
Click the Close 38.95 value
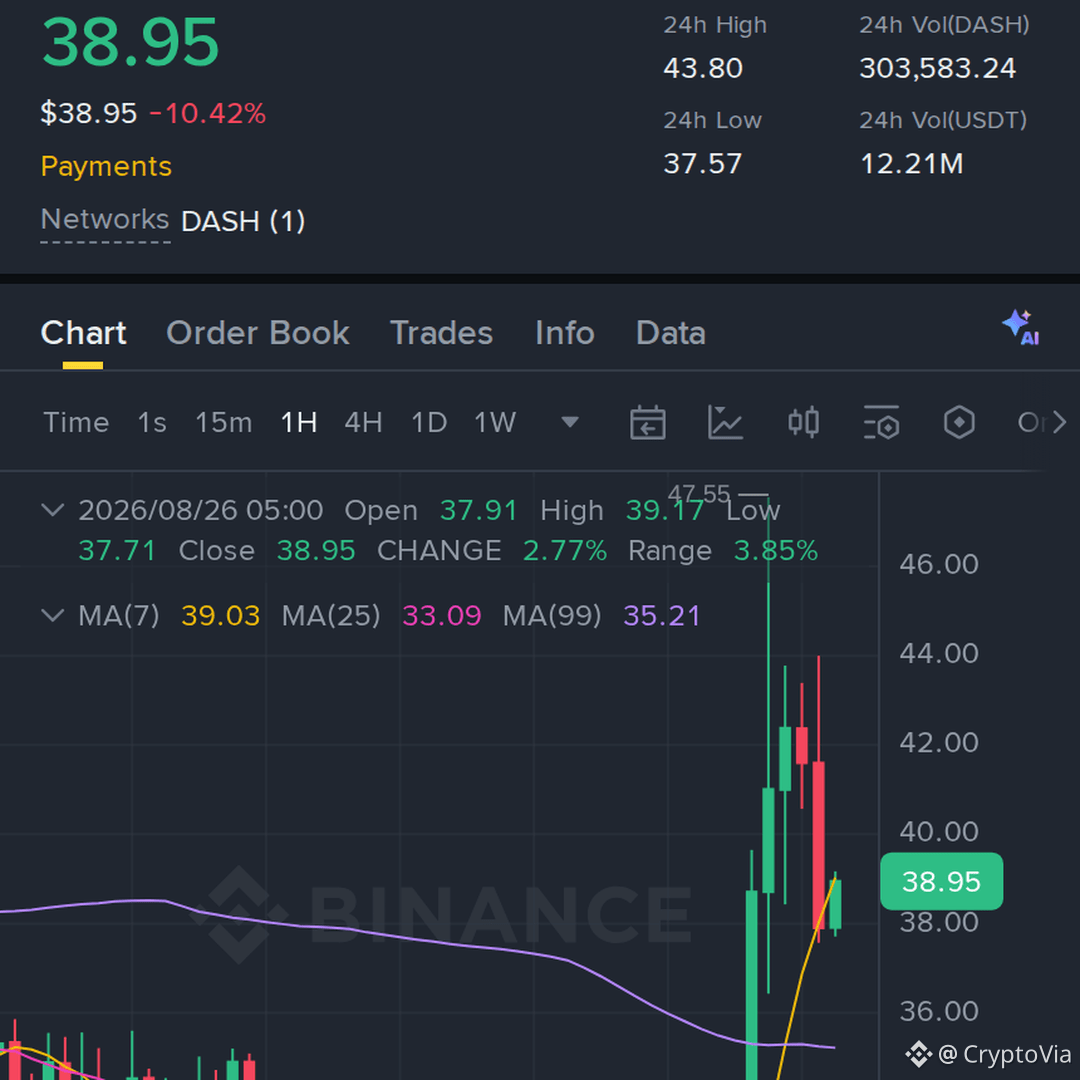coord(316,551)
